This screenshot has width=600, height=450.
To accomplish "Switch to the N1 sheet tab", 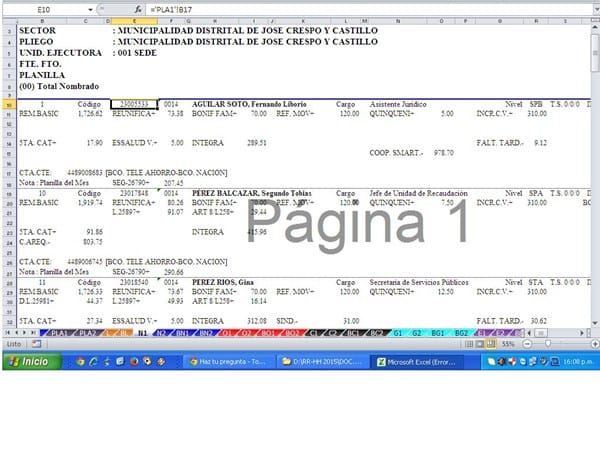I will pyautogui.click(x=142, y=333).
